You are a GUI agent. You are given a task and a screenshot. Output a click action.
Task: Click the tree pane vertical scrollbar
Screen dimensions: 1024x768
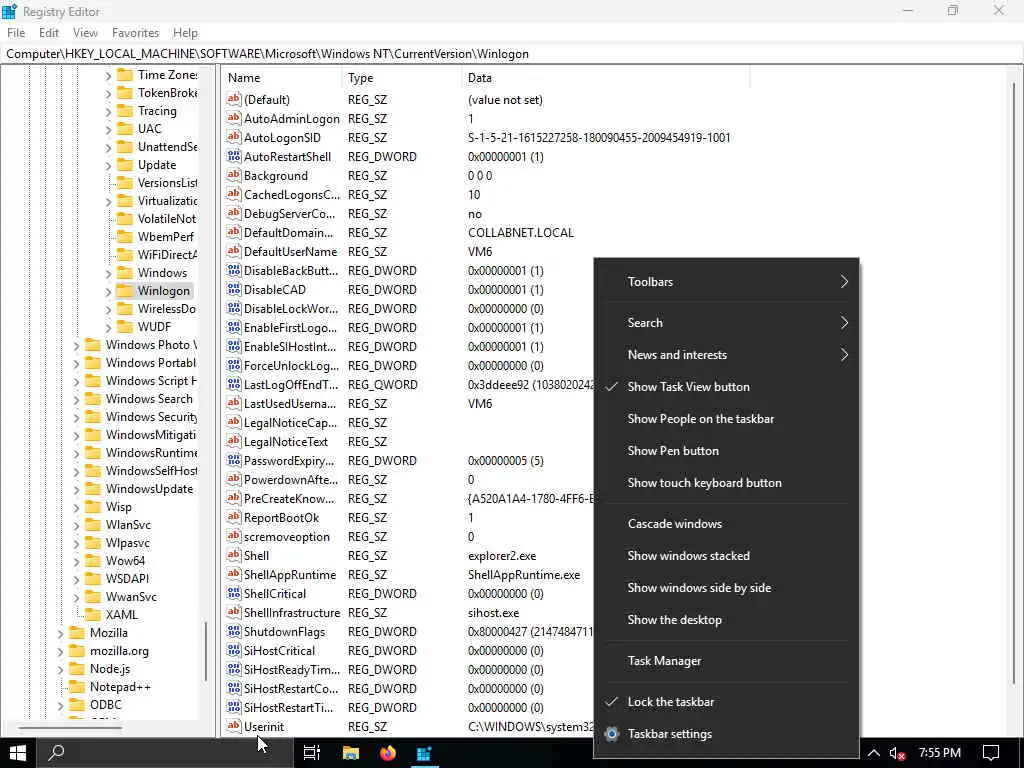[206, 650]
